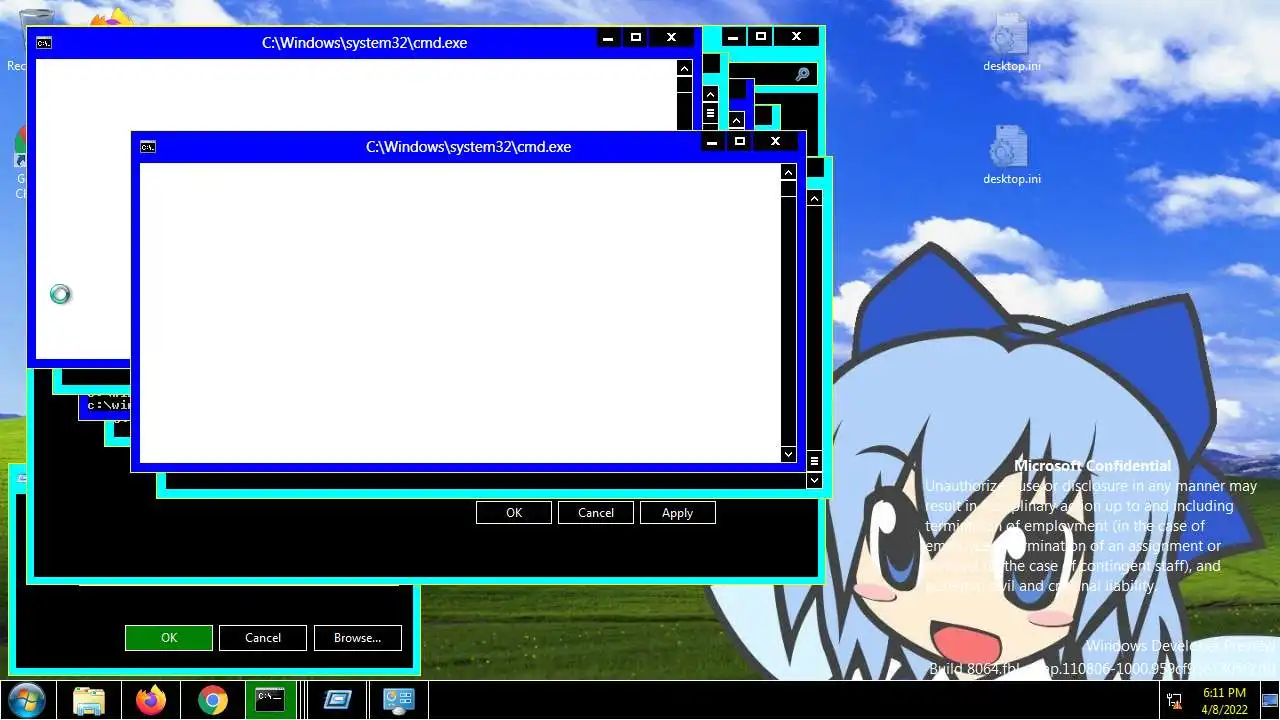Click the Show Desktop button
This screenshot has height=720, width=1280.
(1269, 700)
